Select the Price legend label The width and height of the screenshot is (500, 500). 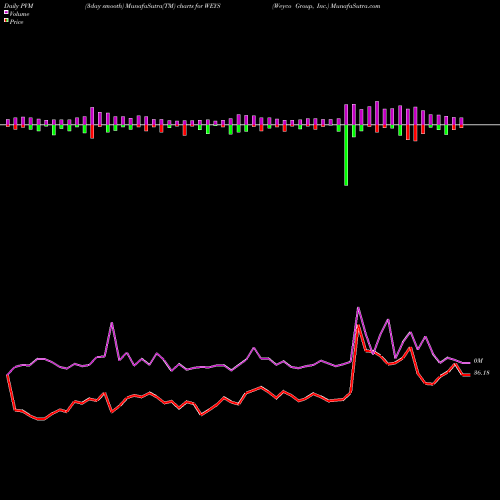click(x=16, y=22)
